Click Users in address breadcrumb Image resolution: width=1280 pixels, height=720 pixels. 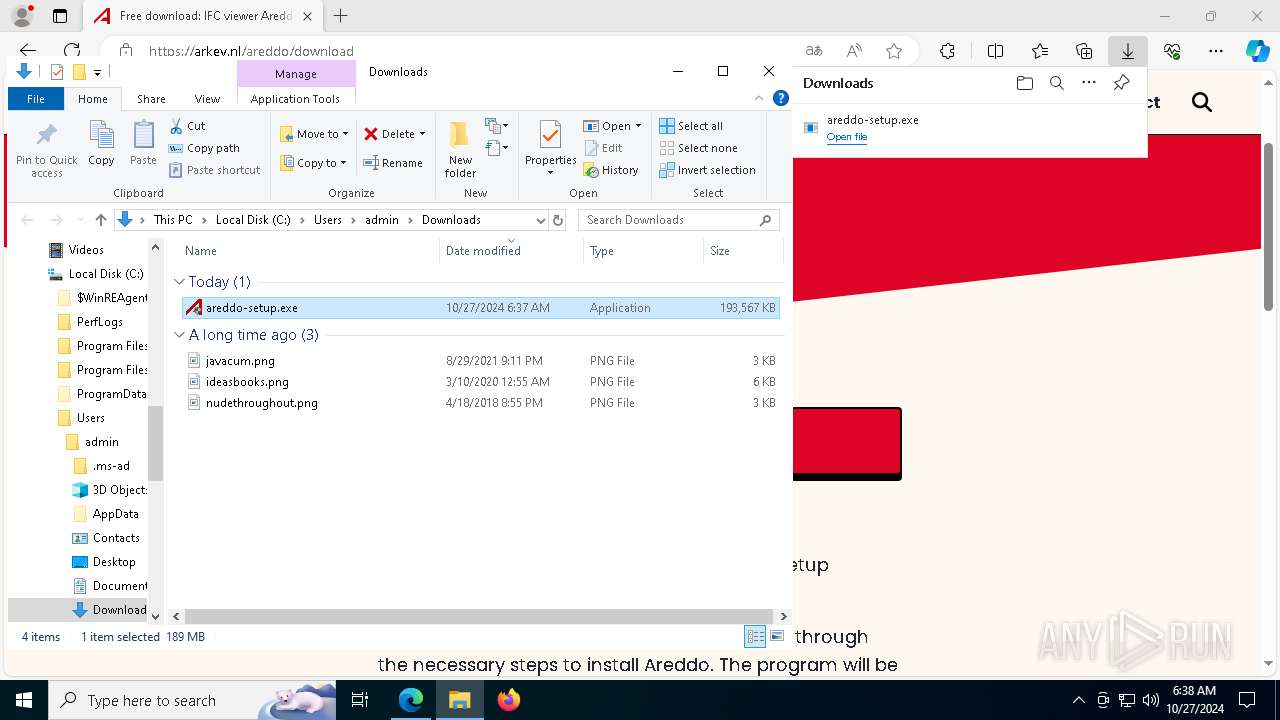[x=328, y=220]
